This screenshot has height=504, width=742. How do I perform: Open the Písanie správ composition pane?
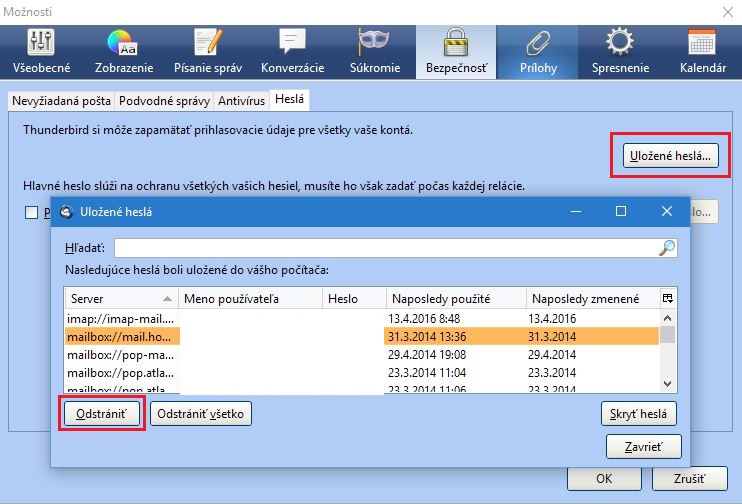[208, 52]
